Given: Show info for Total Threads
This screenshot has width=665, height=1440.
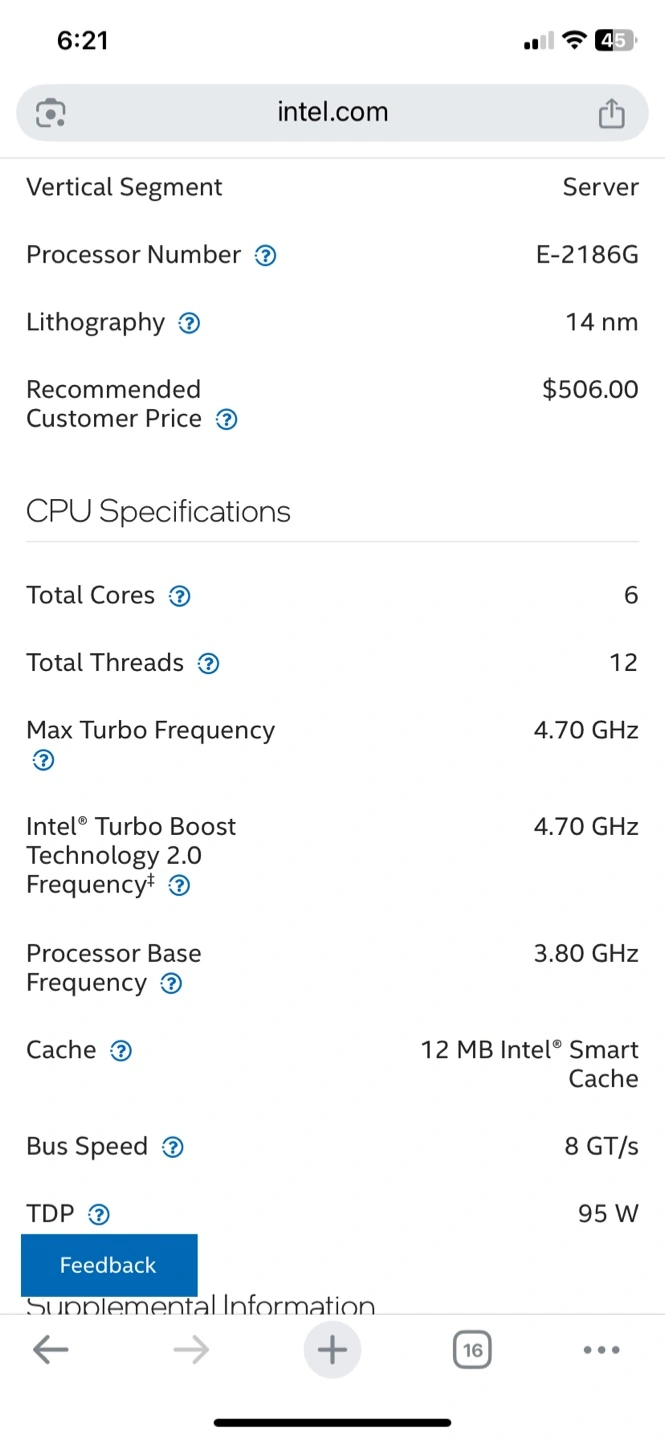Looking at the screenshot, I should (x=208, y=664).
